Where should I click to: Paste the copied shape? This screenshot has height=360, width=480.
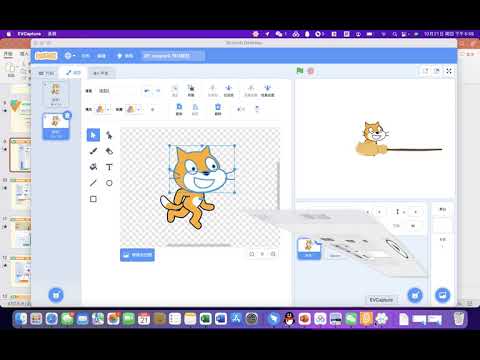pos(195,109)
